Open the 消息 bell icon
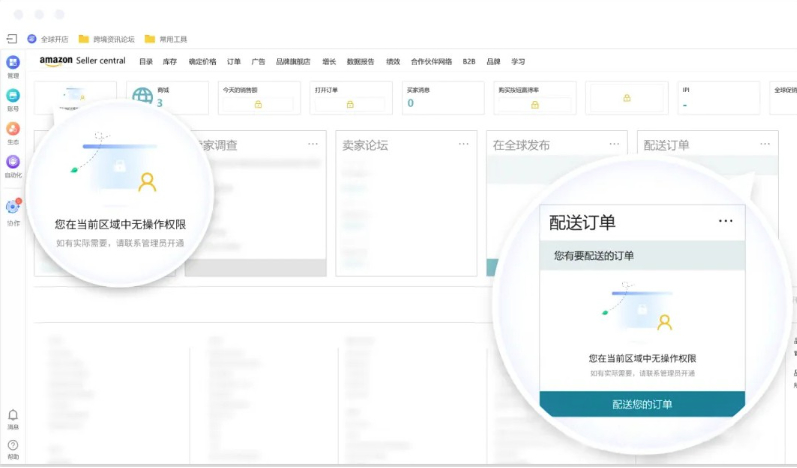Viewport: 797px width, 468px height. [13, 415]
